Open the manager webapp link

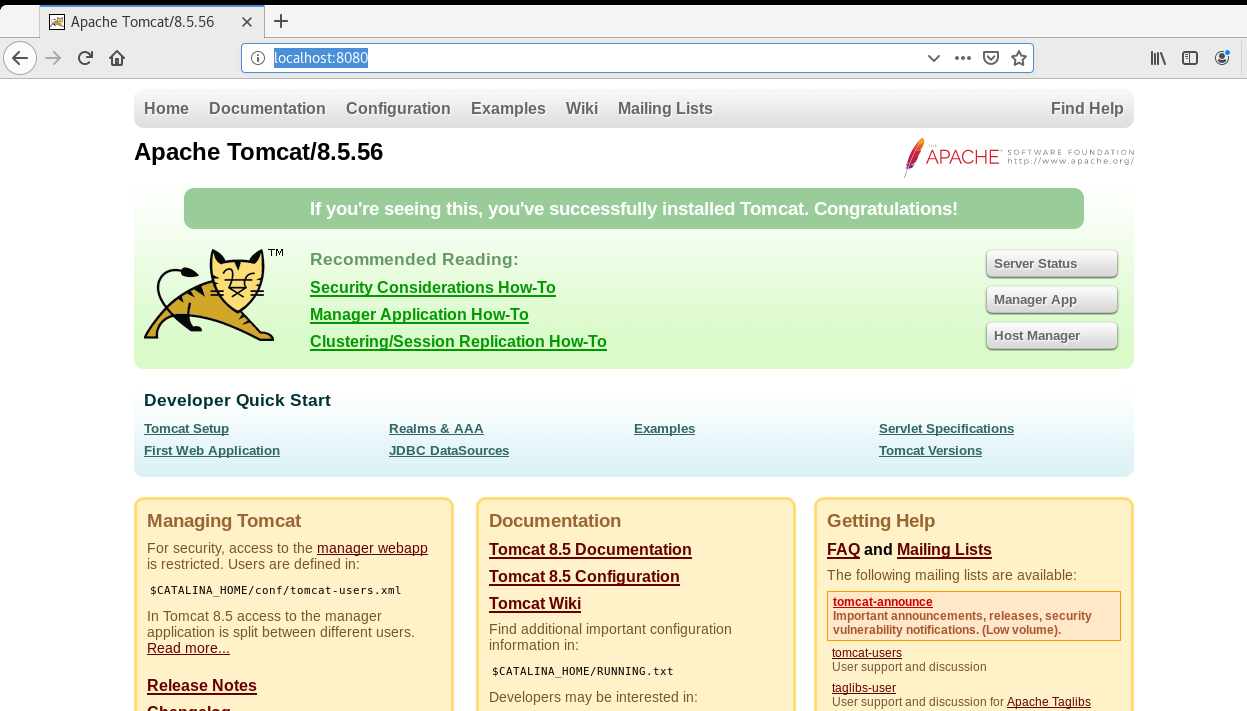[x=372, y=548]
